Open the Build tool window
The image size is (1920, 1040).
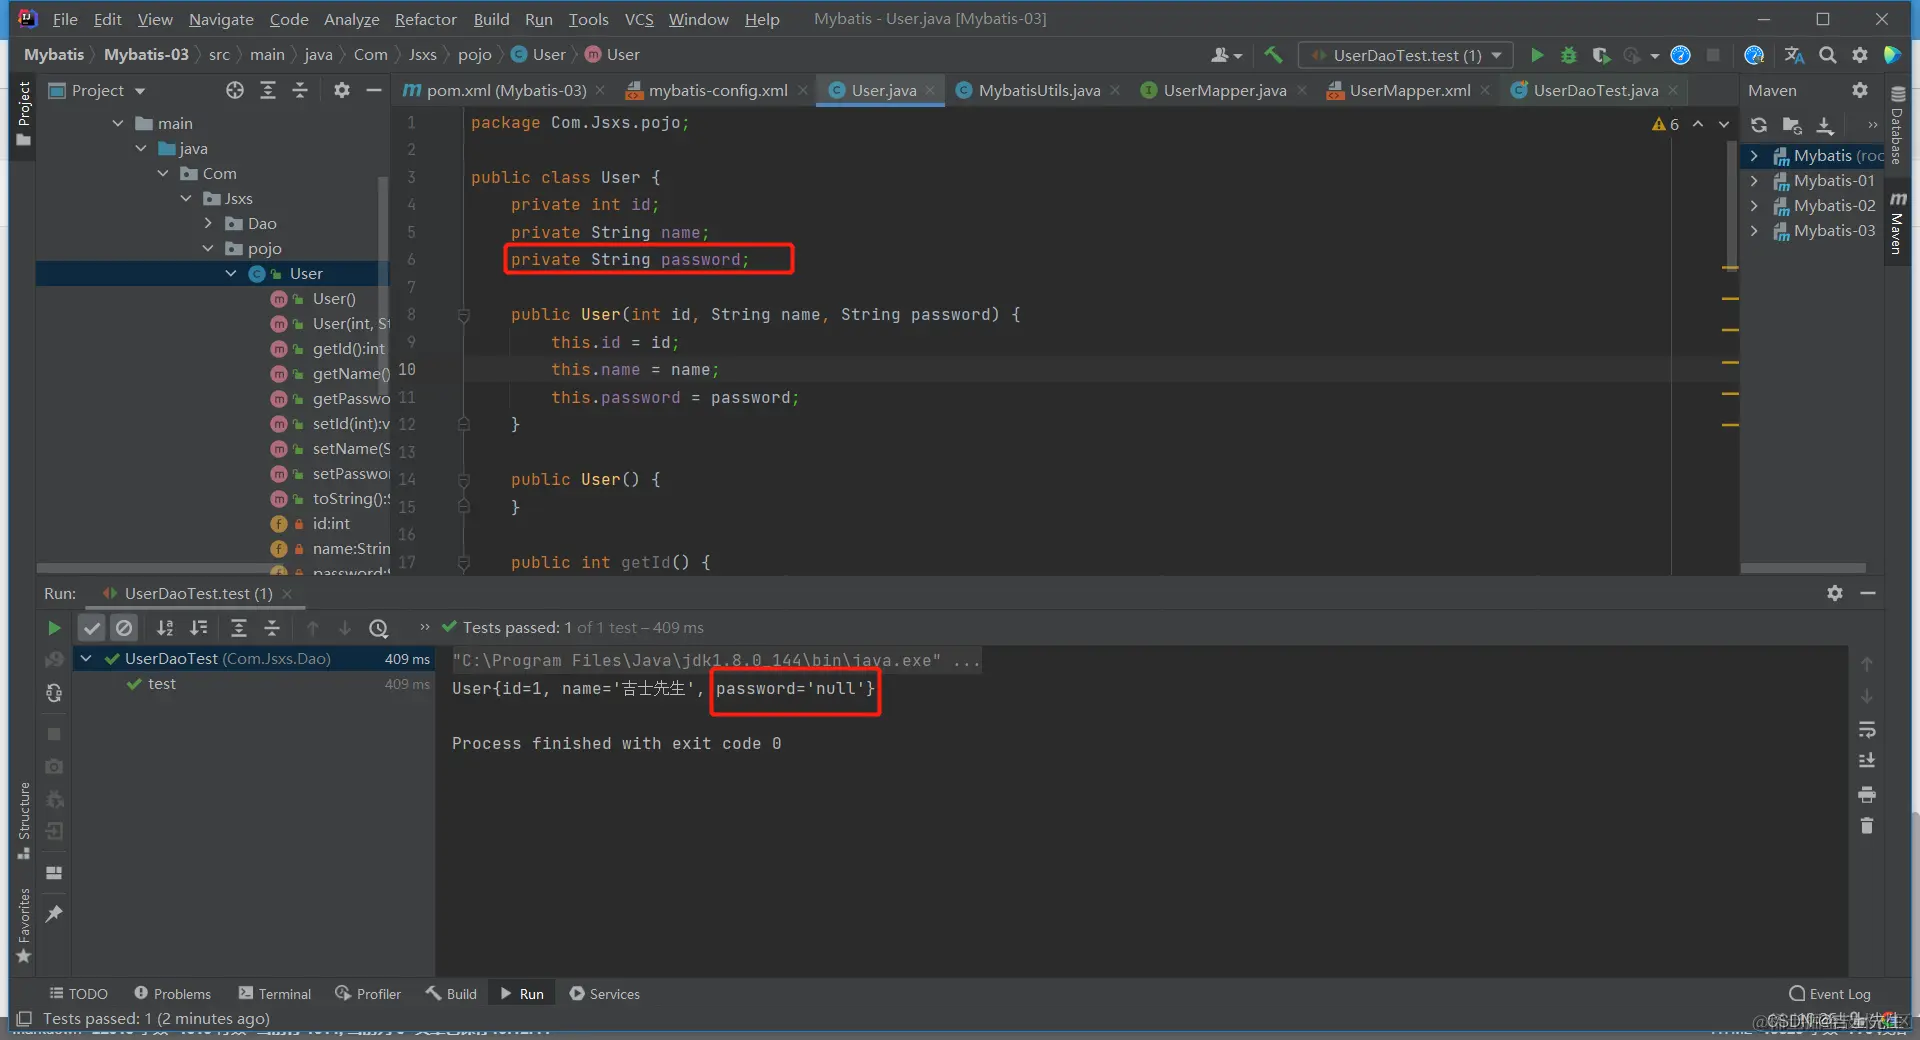tap(451, 994)
